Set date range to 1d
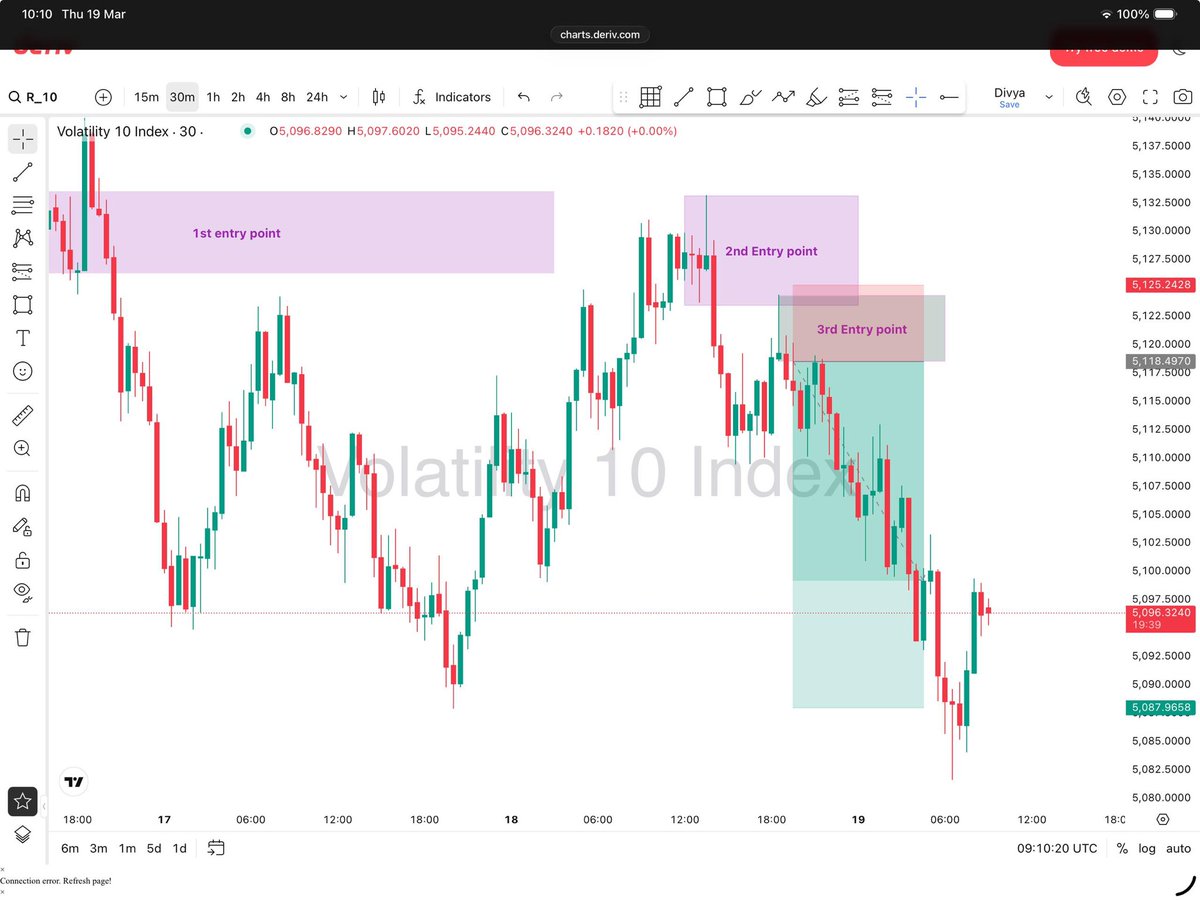 click(x=180, y=848)
